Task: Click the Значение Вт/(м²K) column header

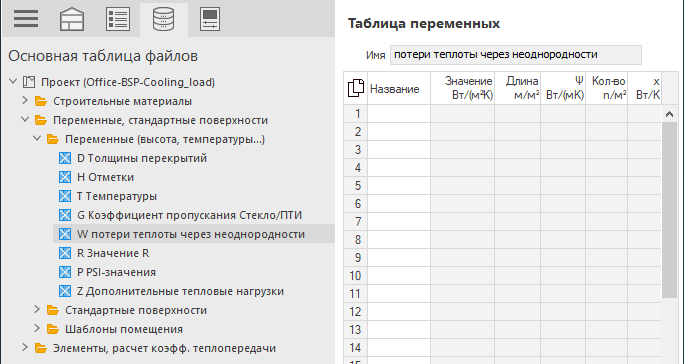Action: (x=462, y=88)
